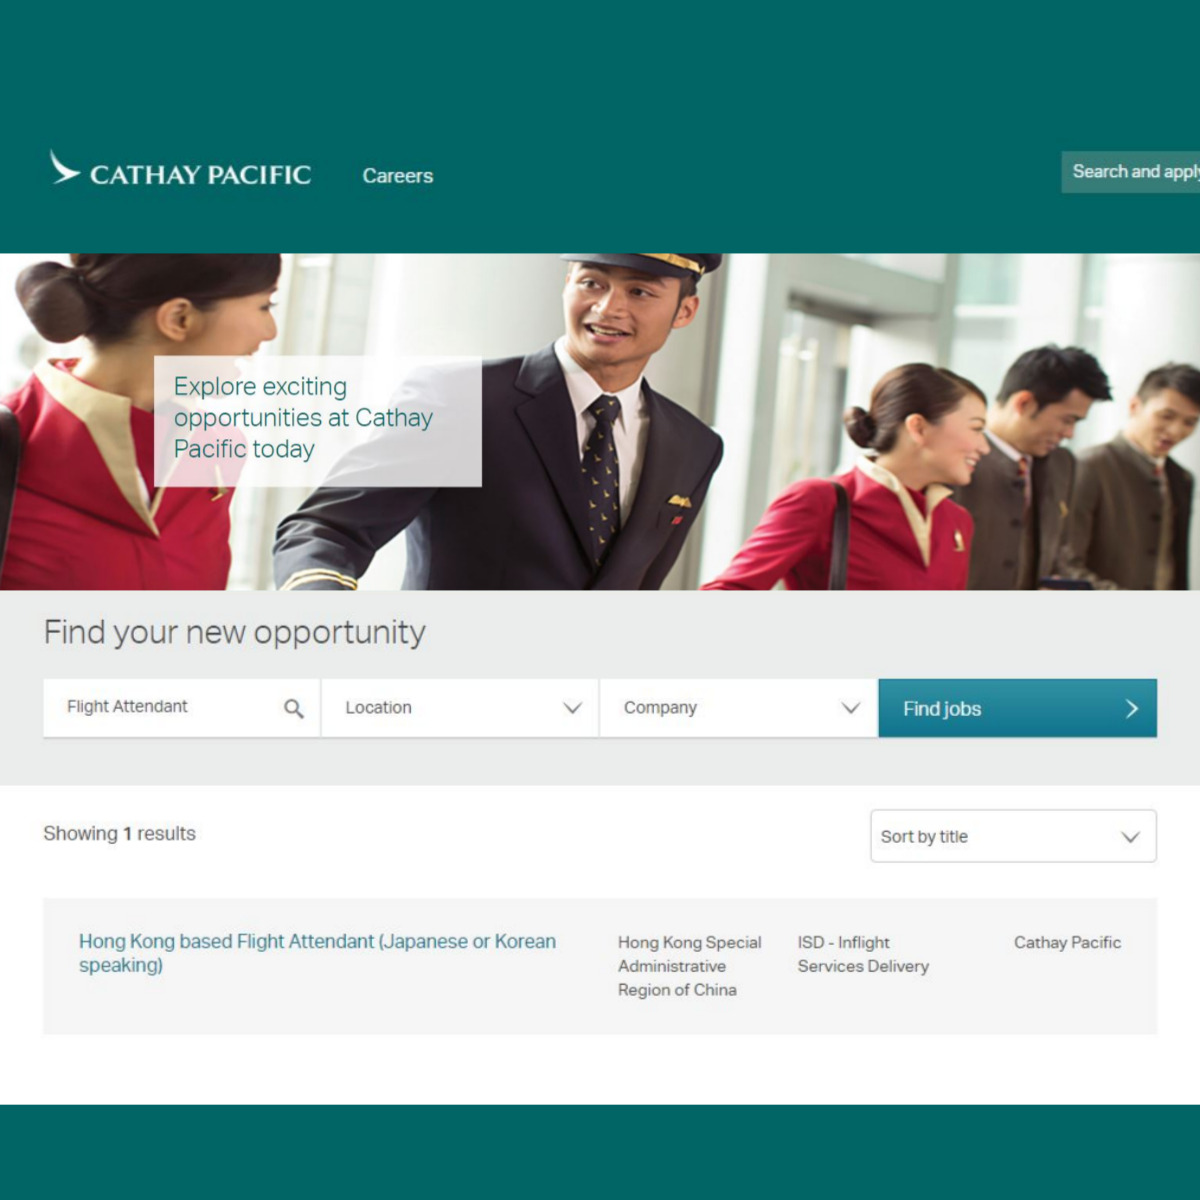Select the Company field label

click(660, 708)
